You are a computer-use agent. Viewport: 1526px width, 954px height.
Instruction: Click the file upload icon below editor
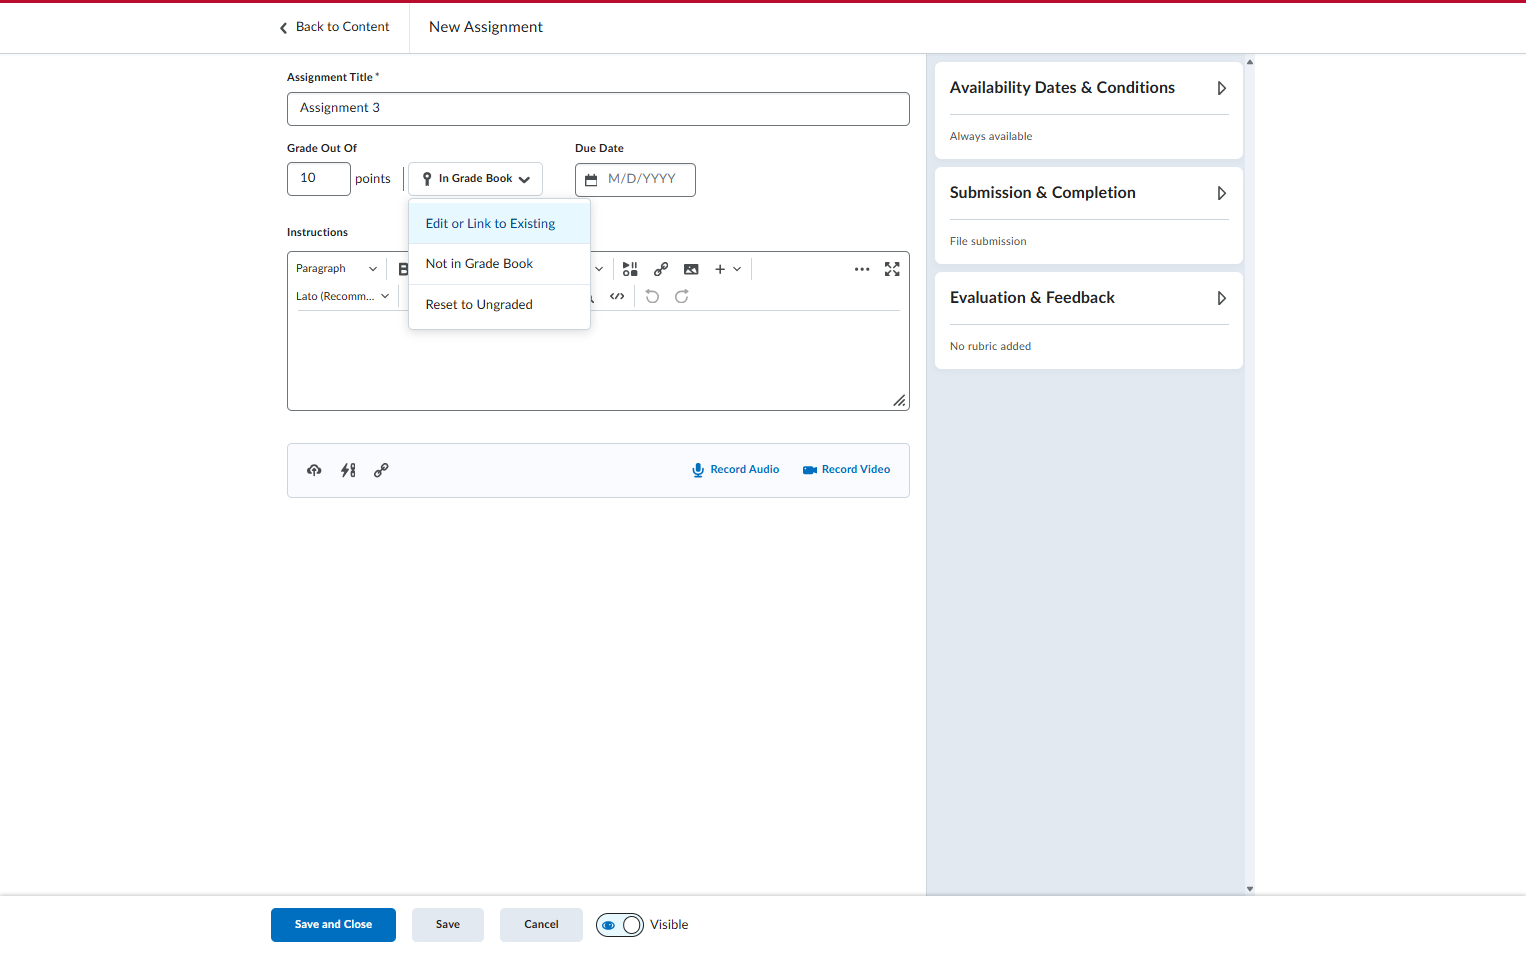click(x=314, y=470)
